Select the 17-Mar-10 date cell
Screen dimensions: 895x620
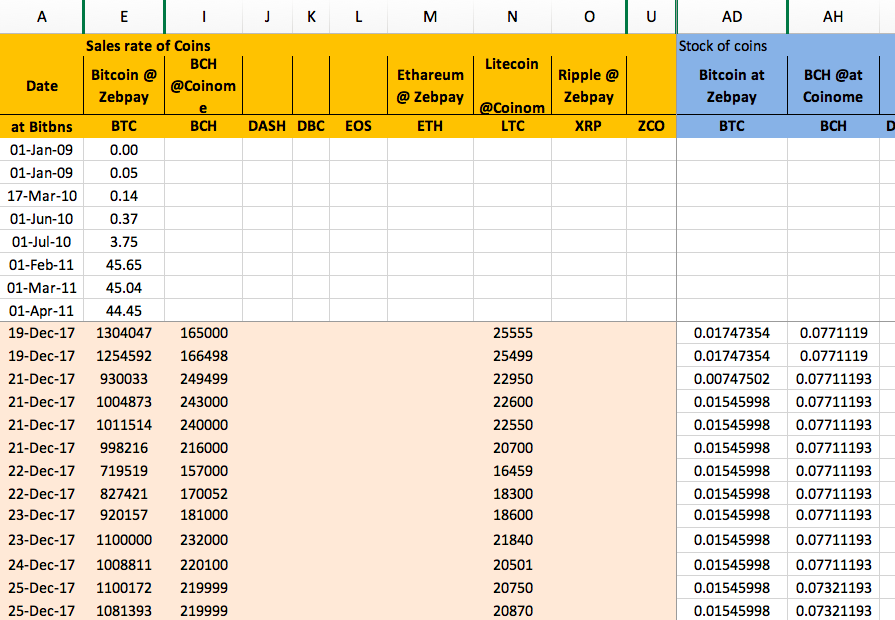click(42, 196)
